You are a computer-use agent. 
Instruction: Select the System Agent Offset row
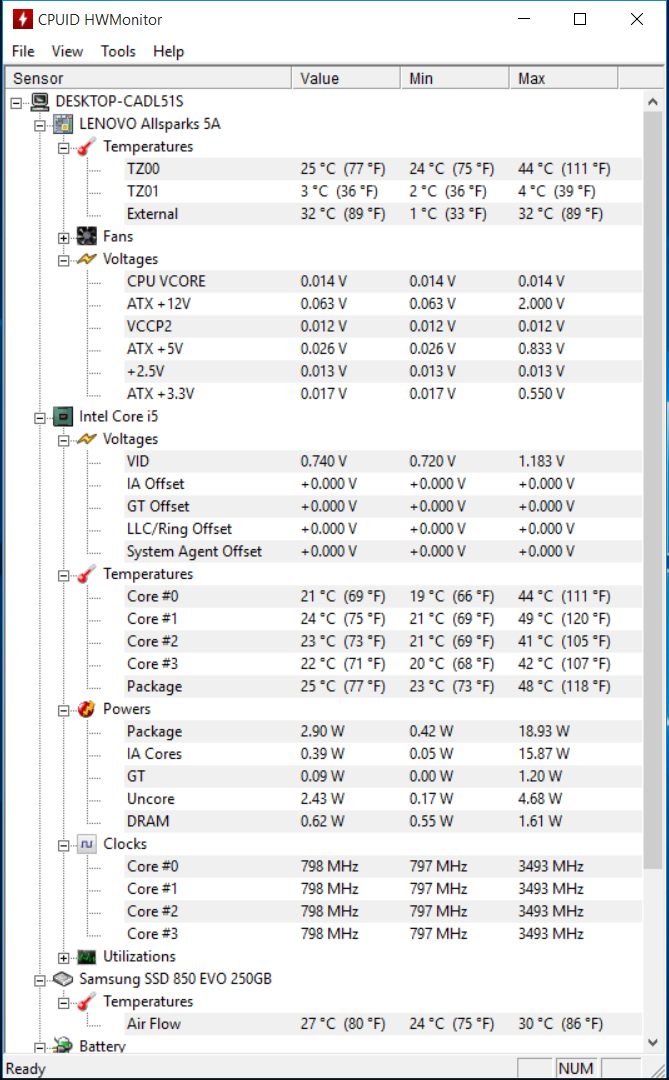tap(382, 552)
